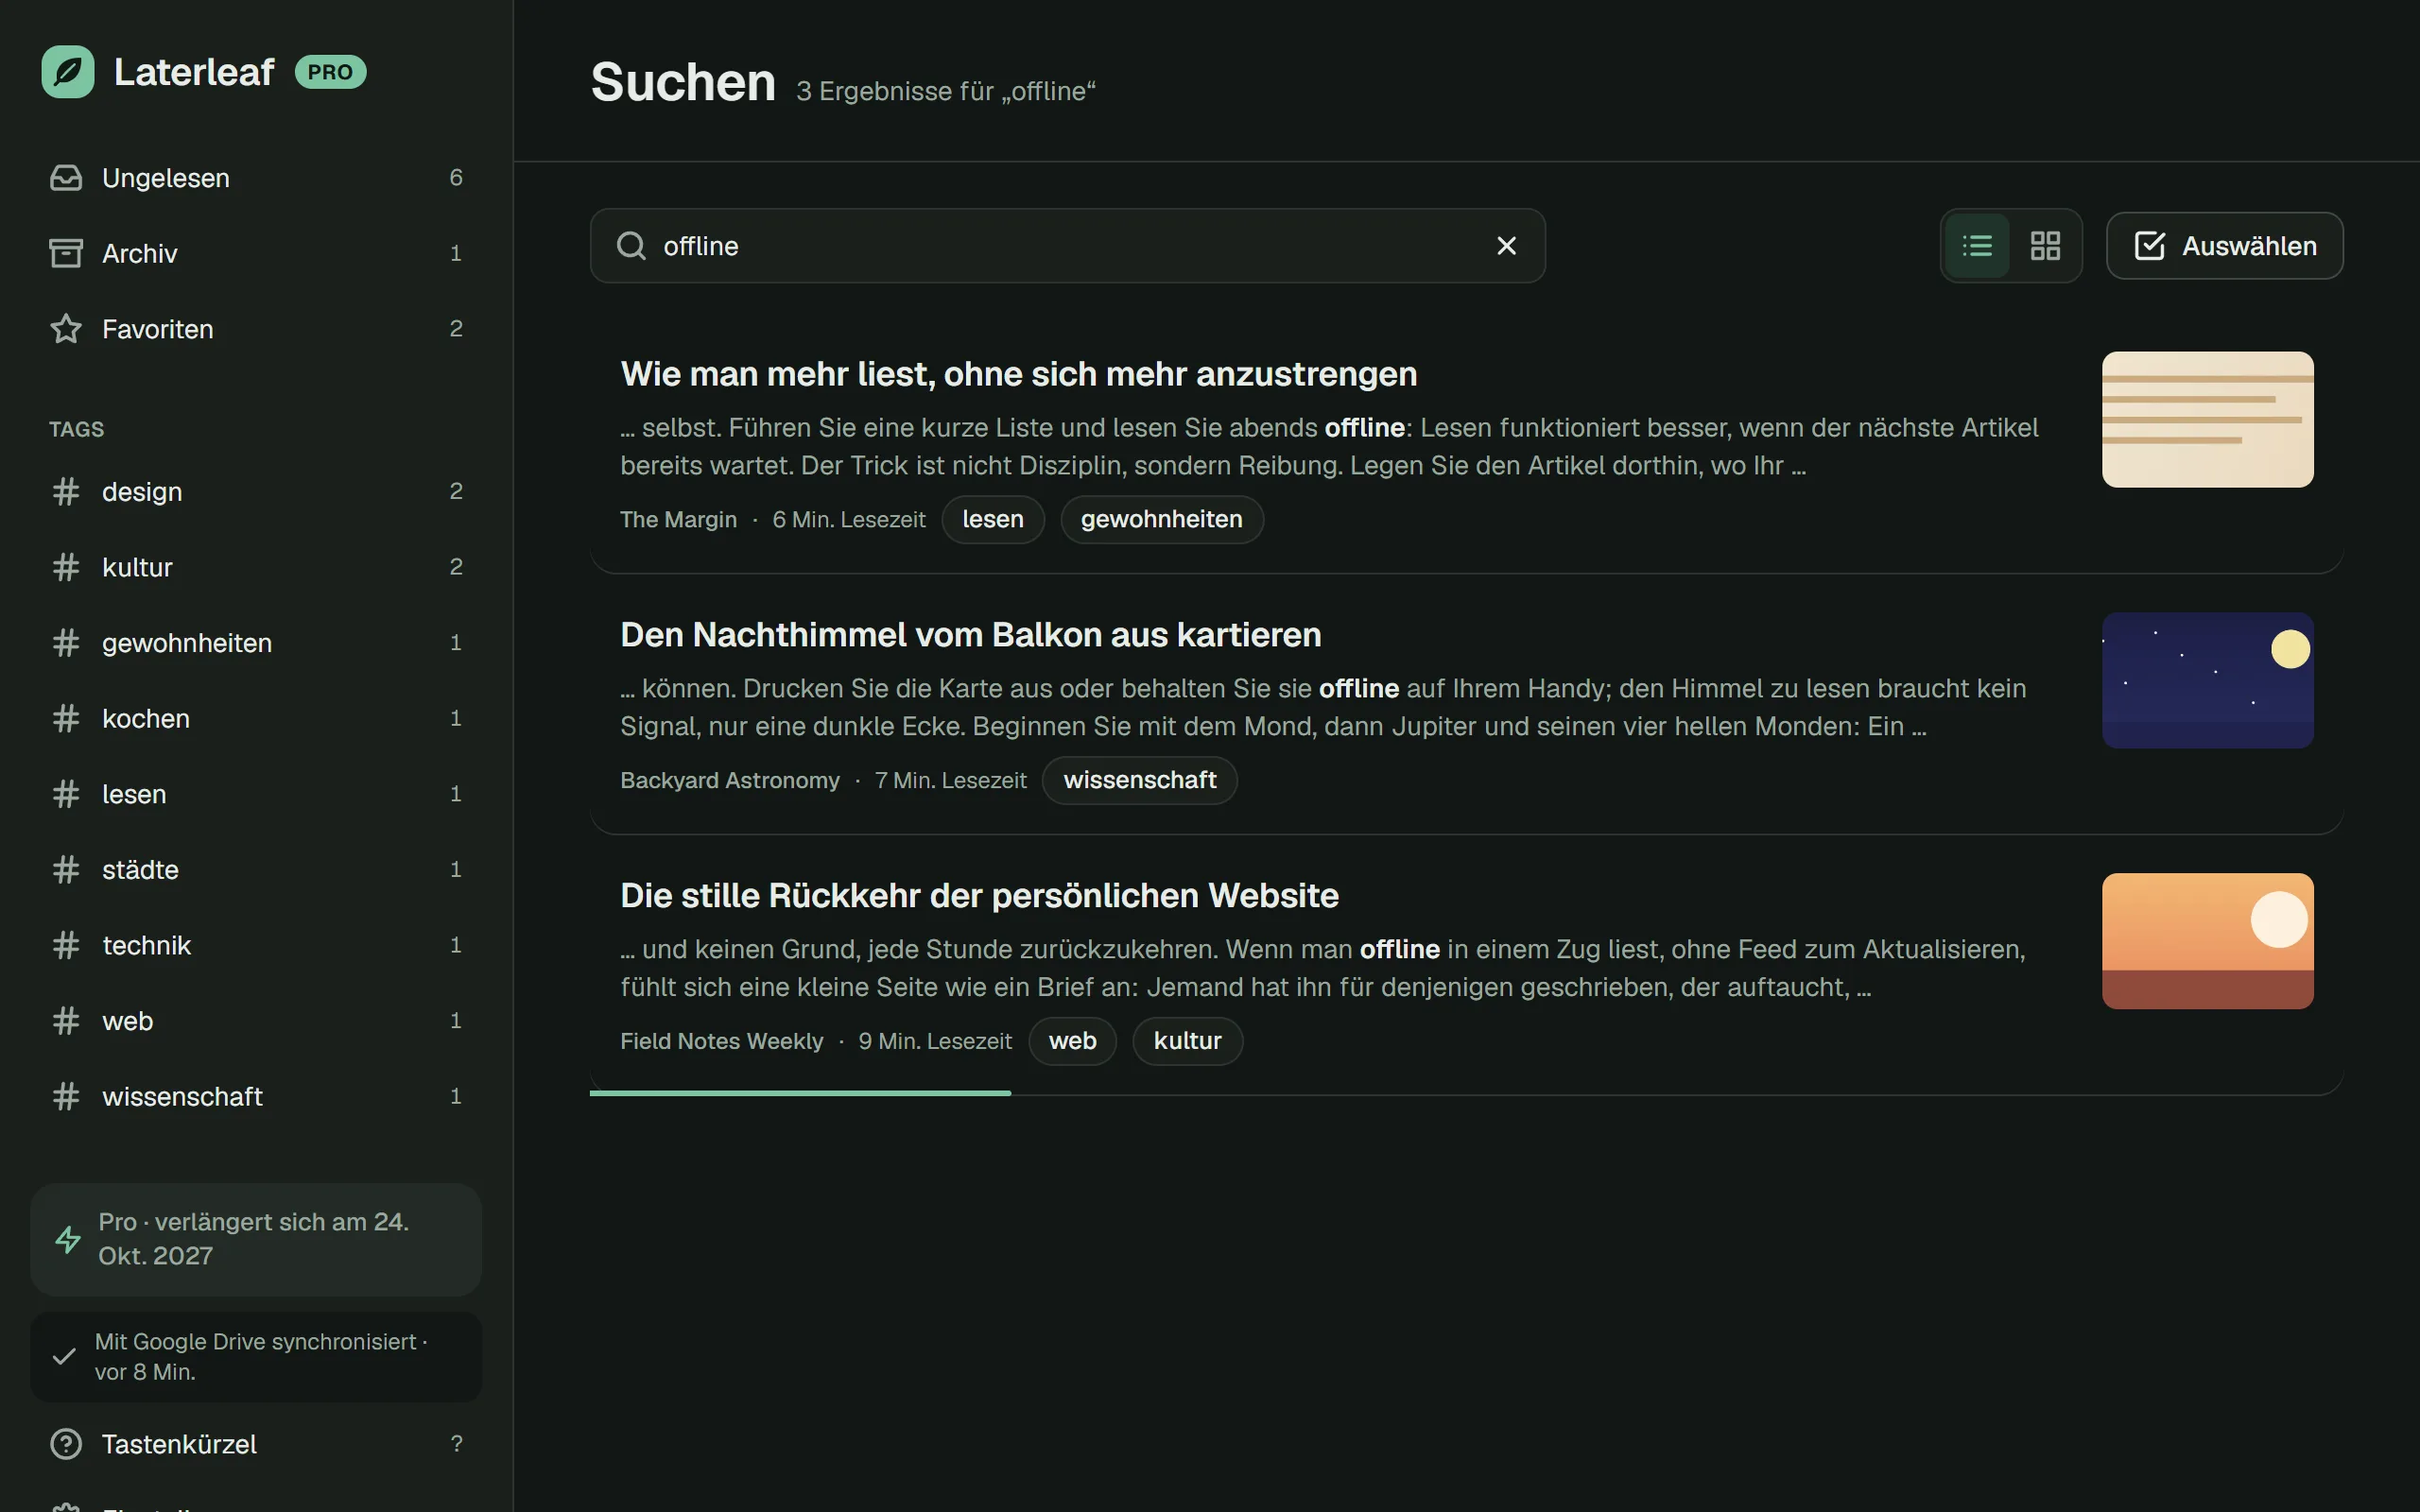This screenshot has width=2420, height=1512.
Task: Click the web tag chip on third result
Action: tap(1072, 1041)
